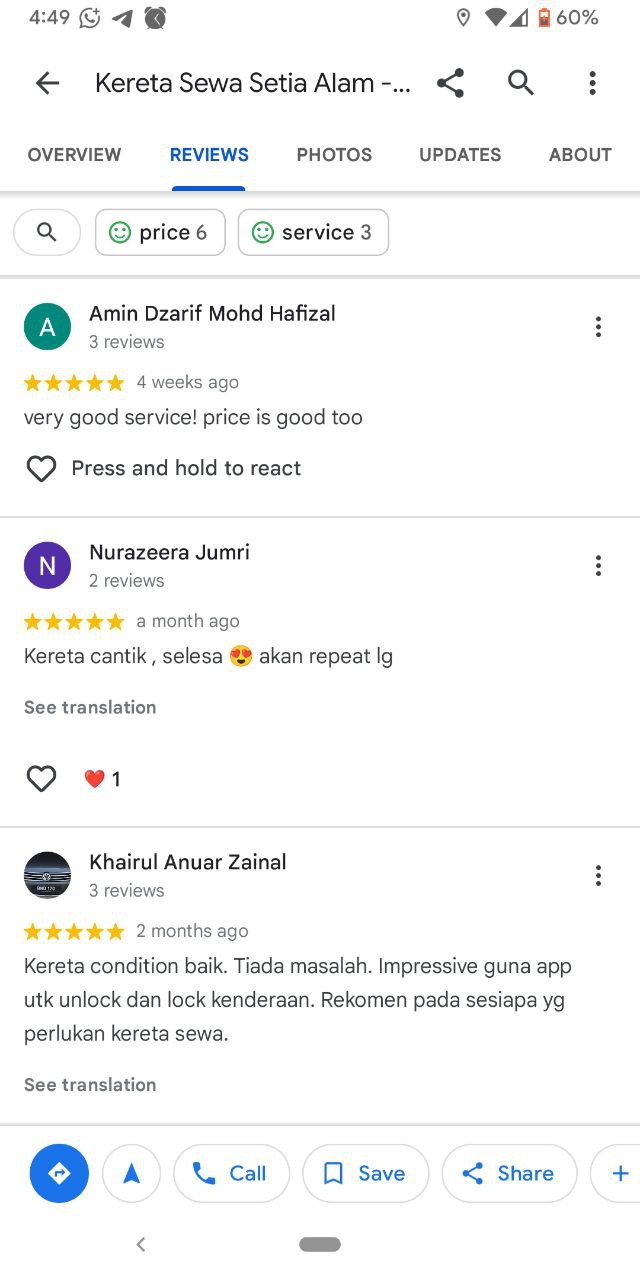Switch to the Overview tab
Screen dimensions: 640x1280
pos(74,155)
